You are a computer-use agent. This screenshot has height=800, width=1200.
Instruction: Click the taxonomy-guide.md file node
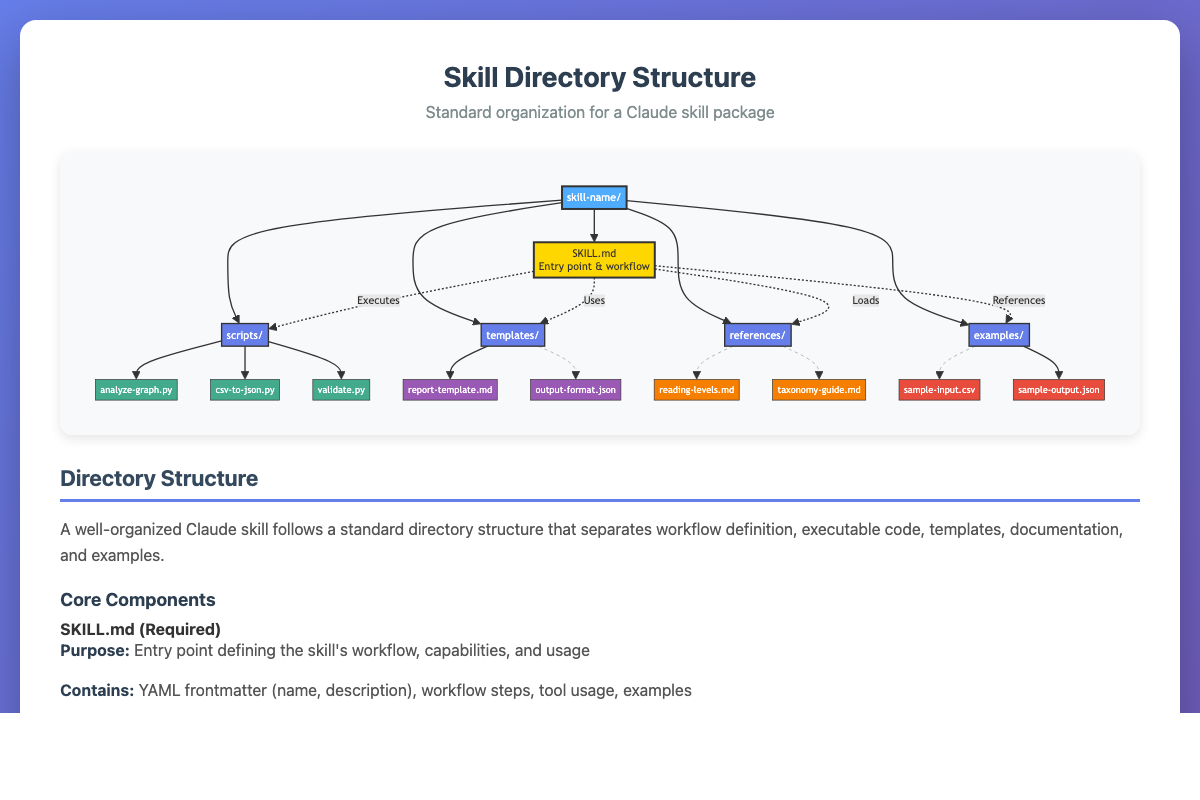pyautogui.click(x=819, y=390)
